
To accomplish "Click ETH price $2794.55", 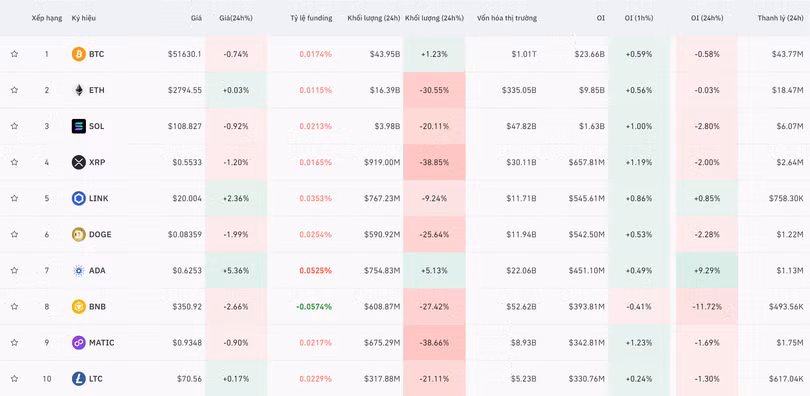I will tap(185, 90).
